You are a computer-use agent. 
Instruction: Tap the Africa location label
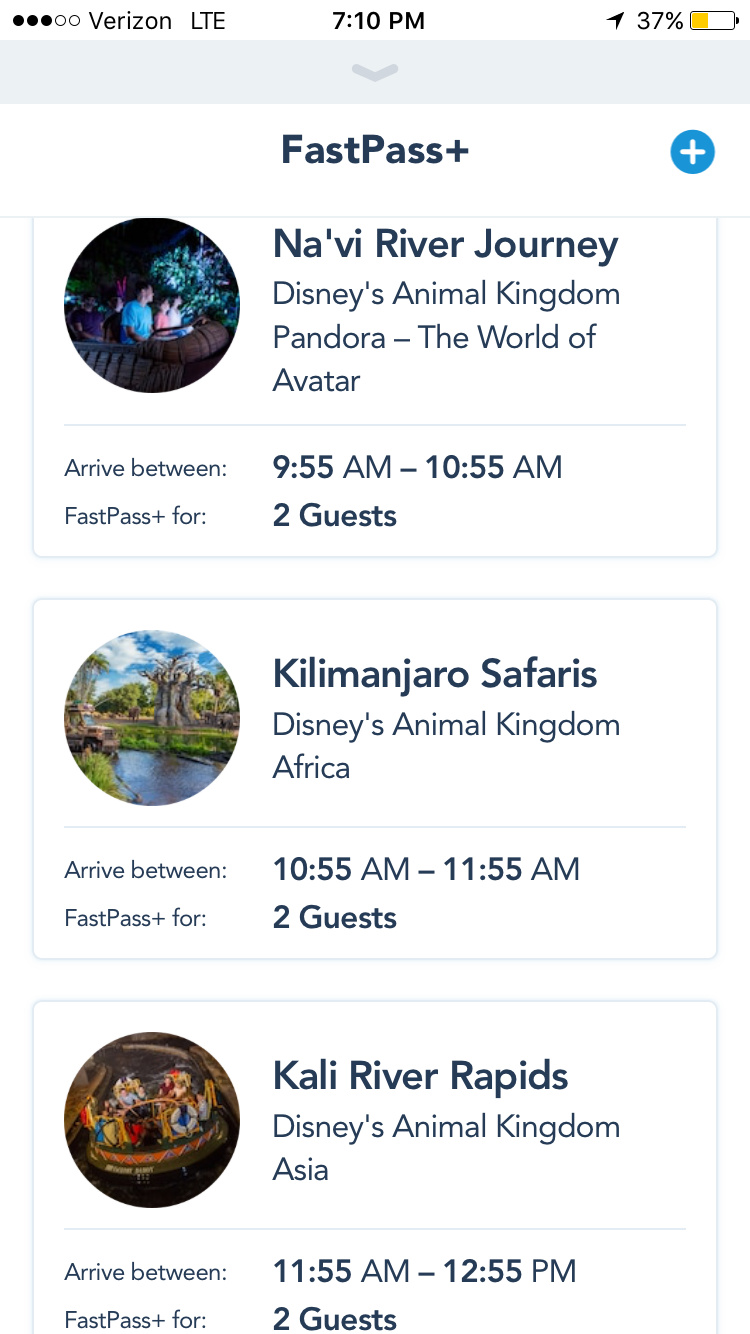(x=311, y=768)
